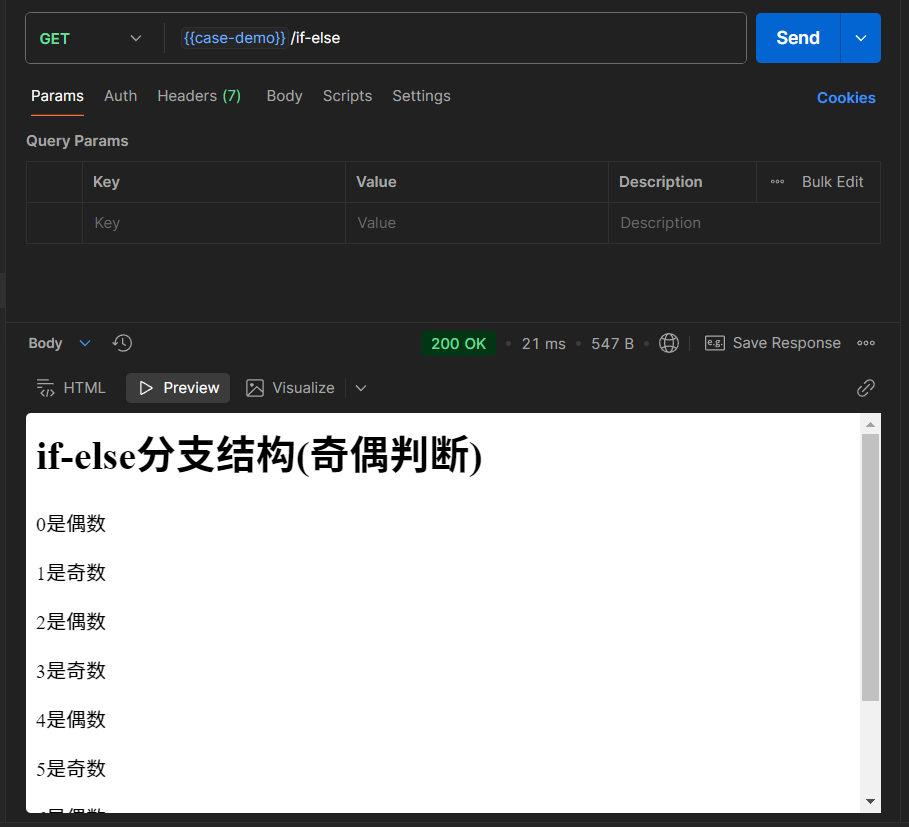909x827 pixels.
Task: Click Bulk Edit in params table
Action: (x=832, y=182)
